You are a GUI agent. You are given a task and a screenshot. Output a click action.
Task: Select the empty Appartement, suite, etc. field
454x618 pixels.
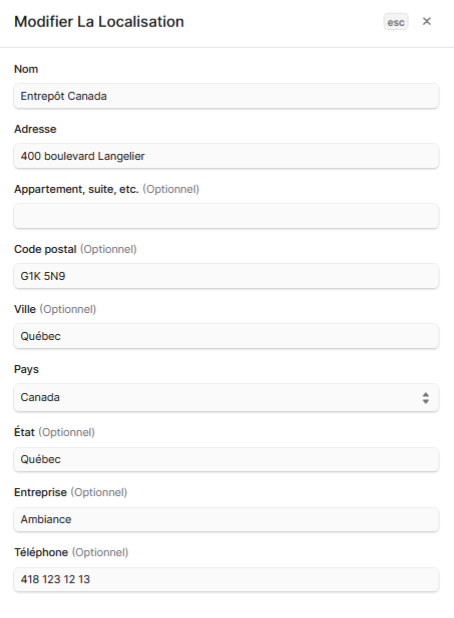[226, 216]
